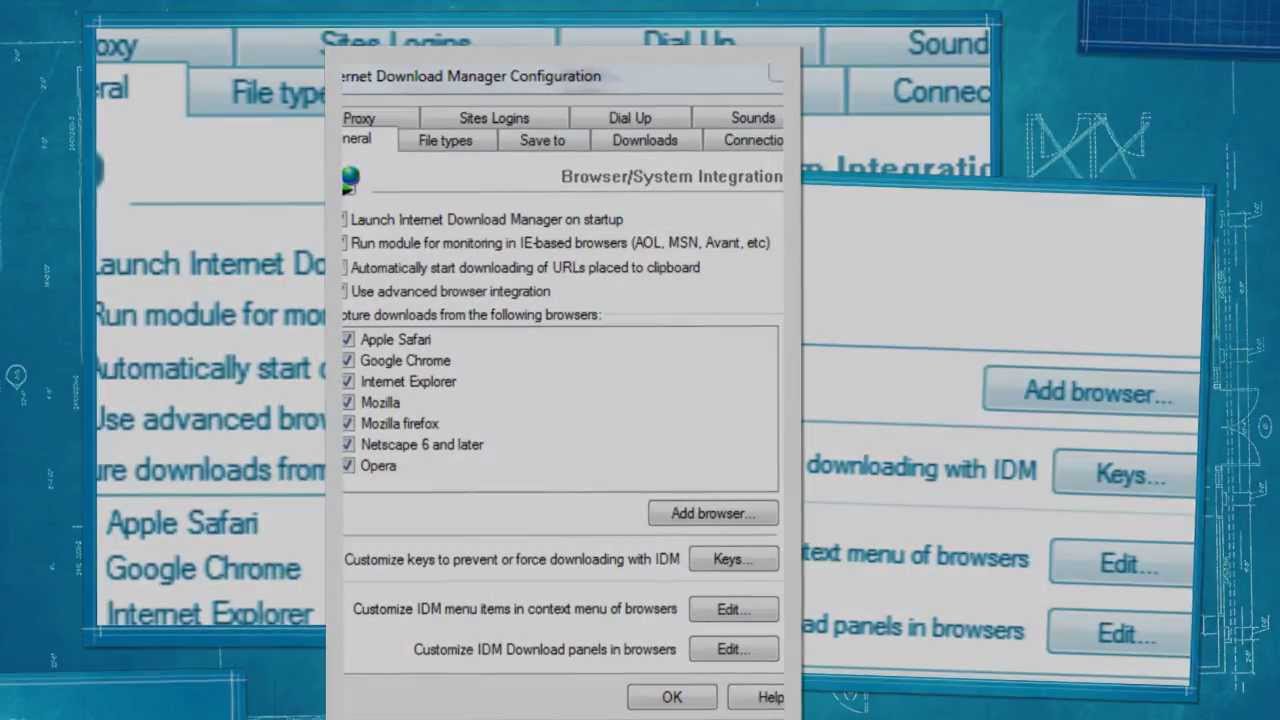The image size is (1280, 720).
Task: Select large Apple Safari text in blurred background
Action: [x=182, y=523]
